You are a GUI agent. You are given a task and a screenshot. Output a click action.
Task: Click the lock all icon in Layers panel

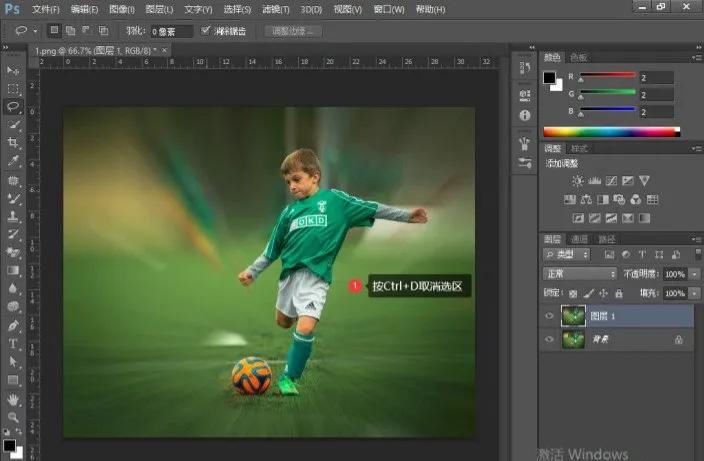click(619, 293)
